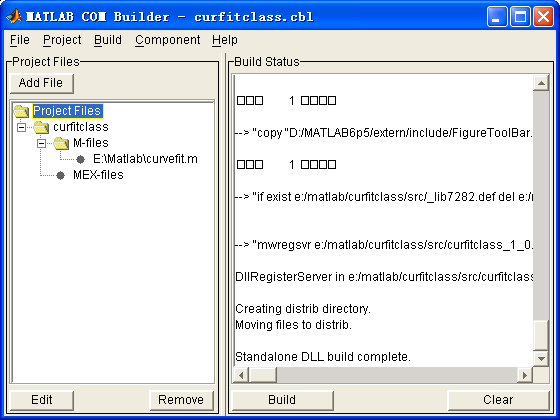The image size is (560, 420).
Task: Select the Project Files root folder icon
Action: (x=21, y=111)
